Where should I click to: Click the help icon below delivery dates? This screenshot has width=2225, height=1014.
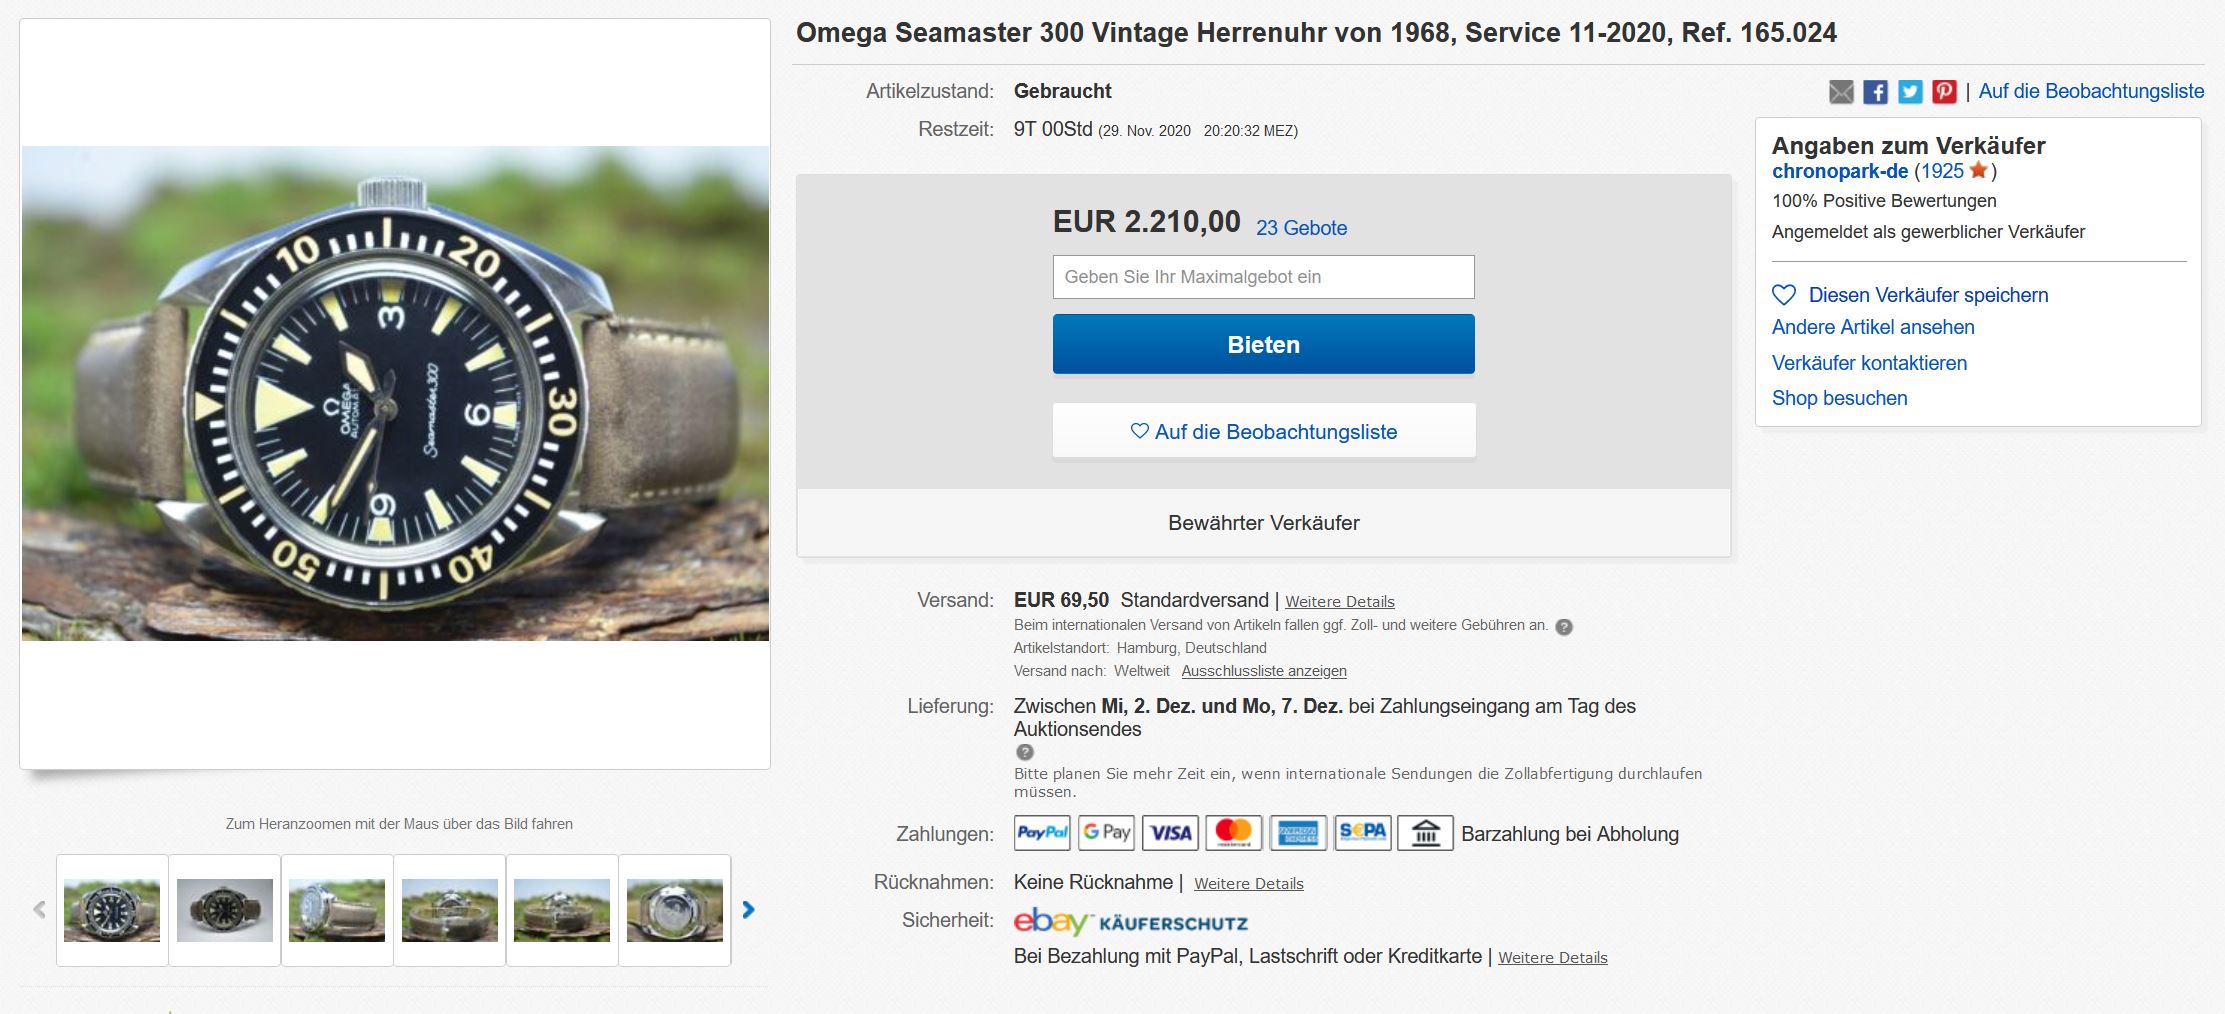click(1025, 752)
